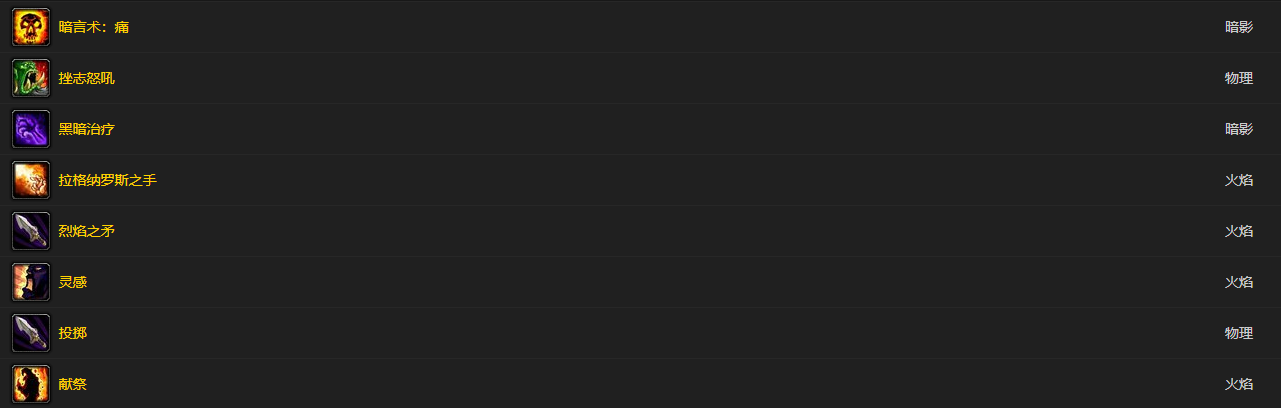This screenshot has height=408, width=1281.
Task: Open the 献祭 spell link
Action: coord(73,384)
